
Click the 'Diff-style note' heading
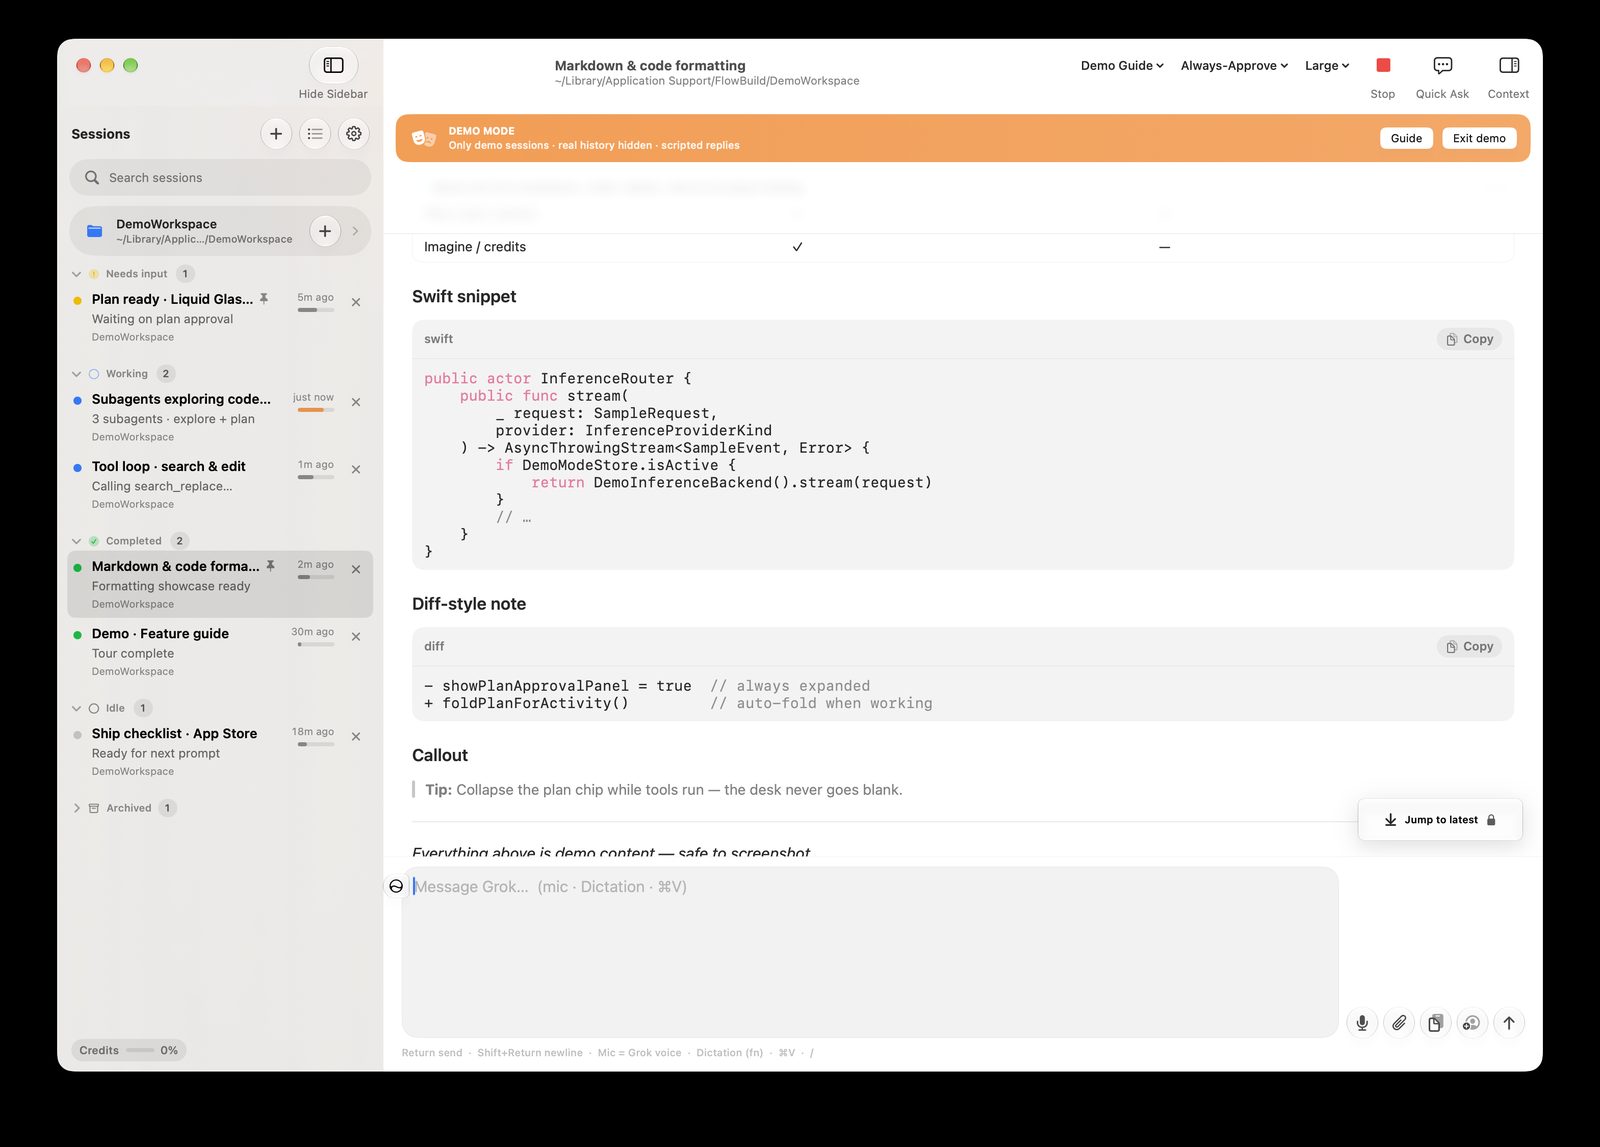[469, 604]
